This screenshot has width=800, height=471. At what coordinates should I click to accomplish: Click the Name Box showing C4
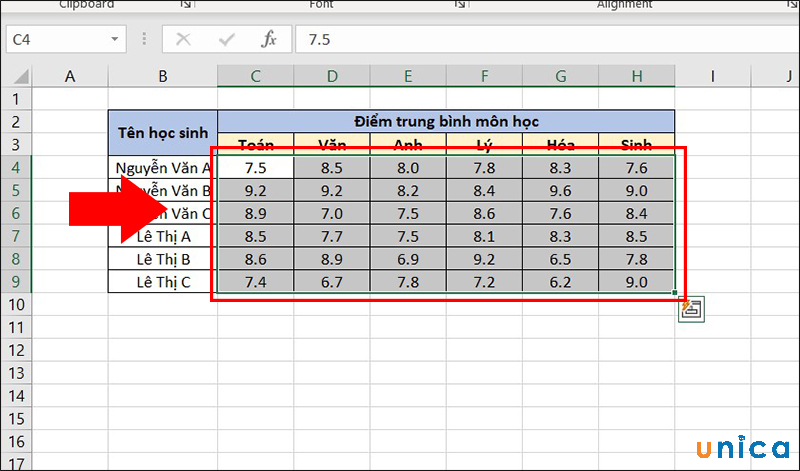click(x=55, y=40)
